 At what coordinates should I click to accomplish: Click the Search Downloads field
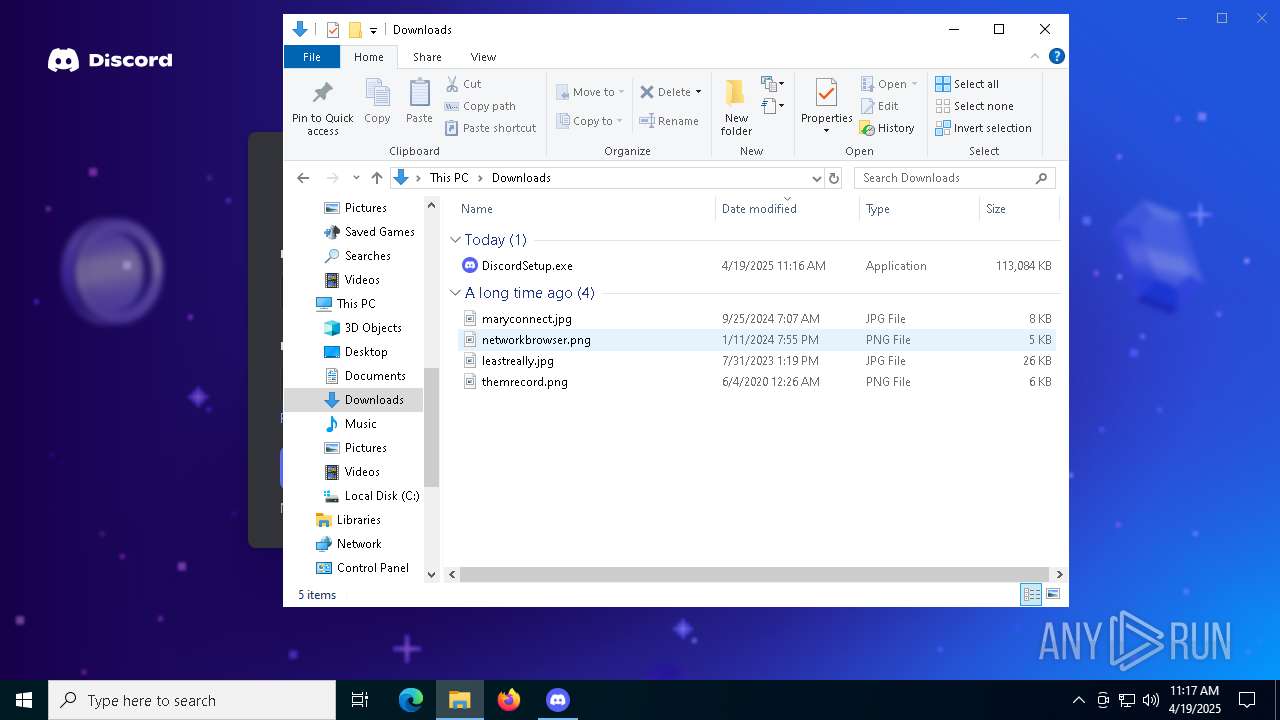coord(955,178)
